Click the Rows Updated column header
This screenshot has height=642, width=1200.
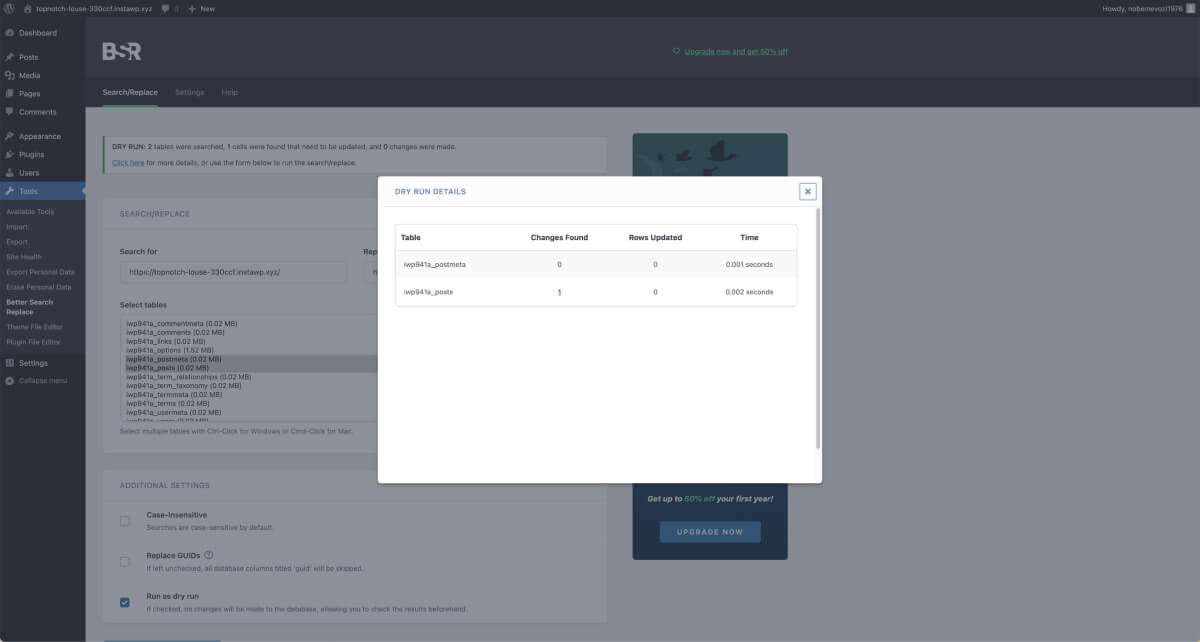[655, 237]
